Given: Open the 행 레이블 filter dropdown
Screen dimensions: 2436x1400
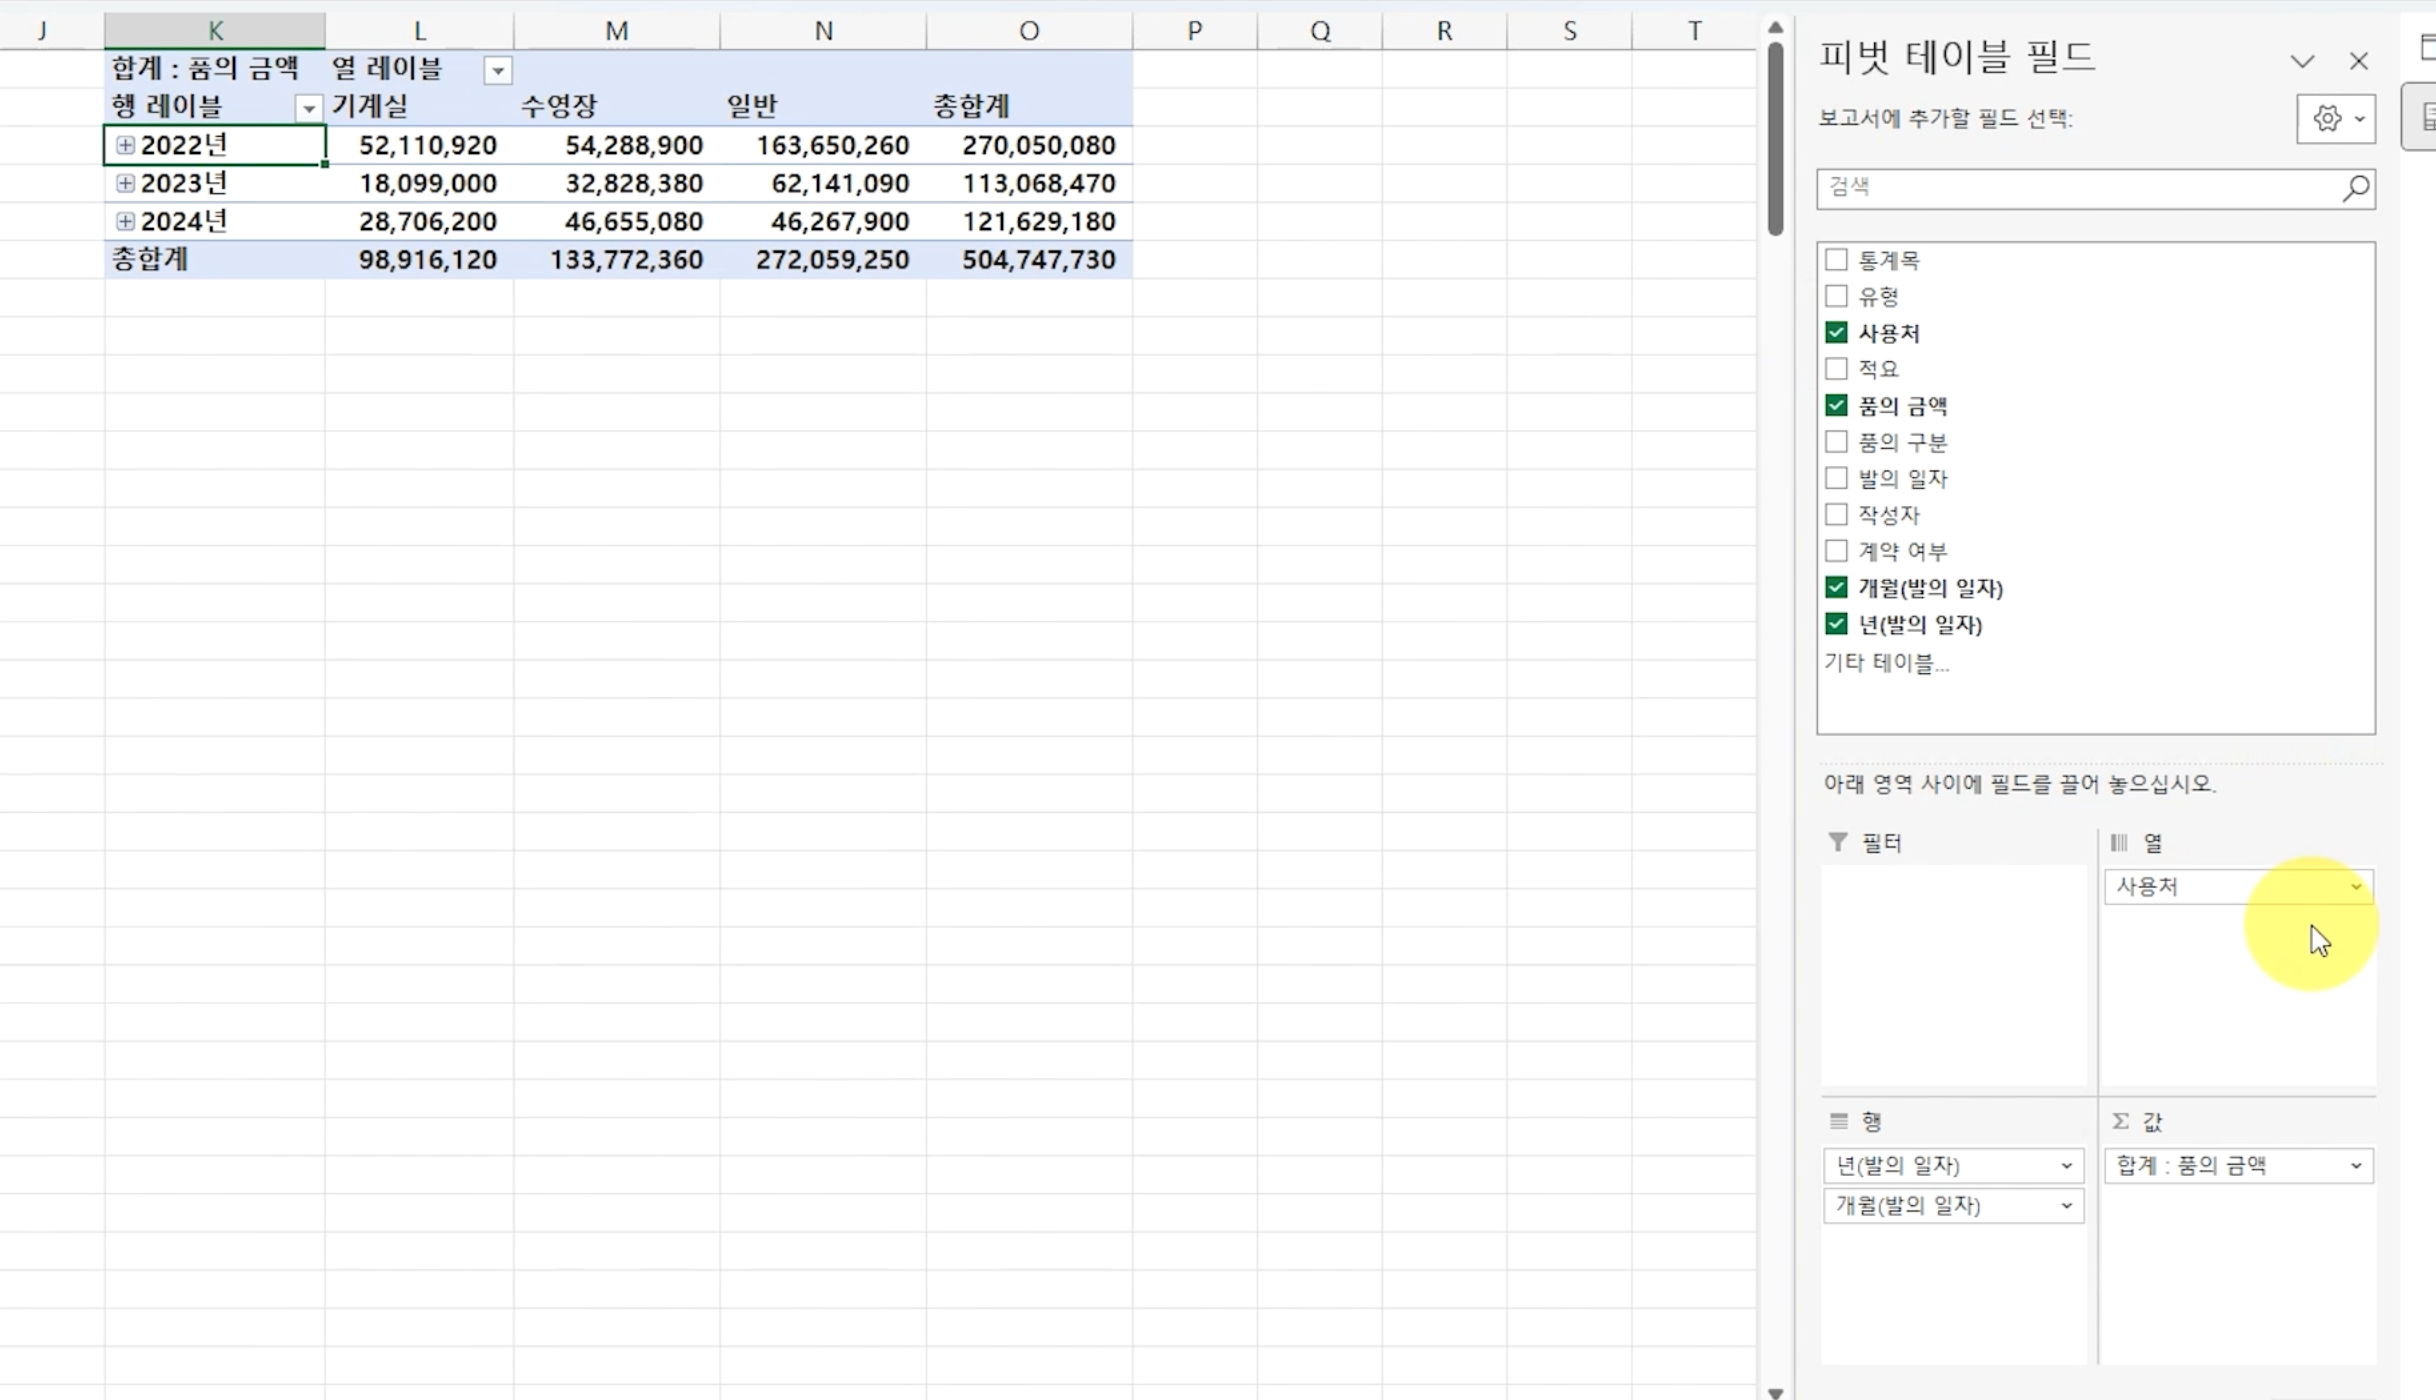Looking at the screenshot, I should [x=308, y=108].
